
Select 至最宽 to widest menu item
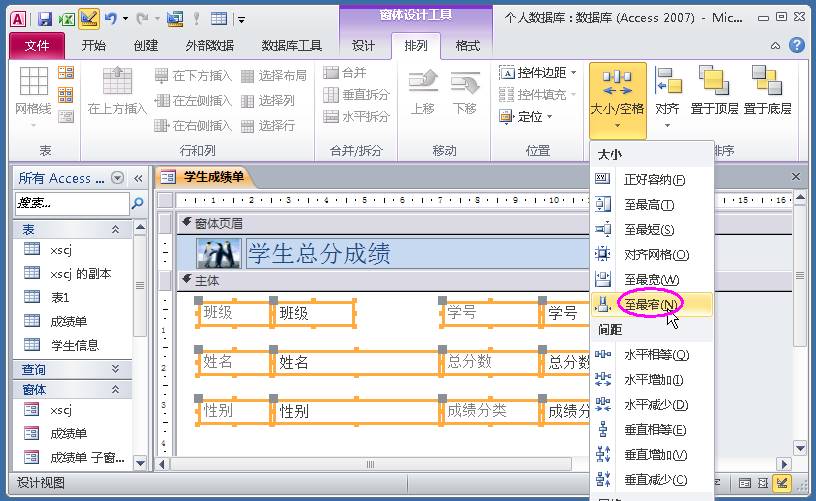tap(652, 279)
